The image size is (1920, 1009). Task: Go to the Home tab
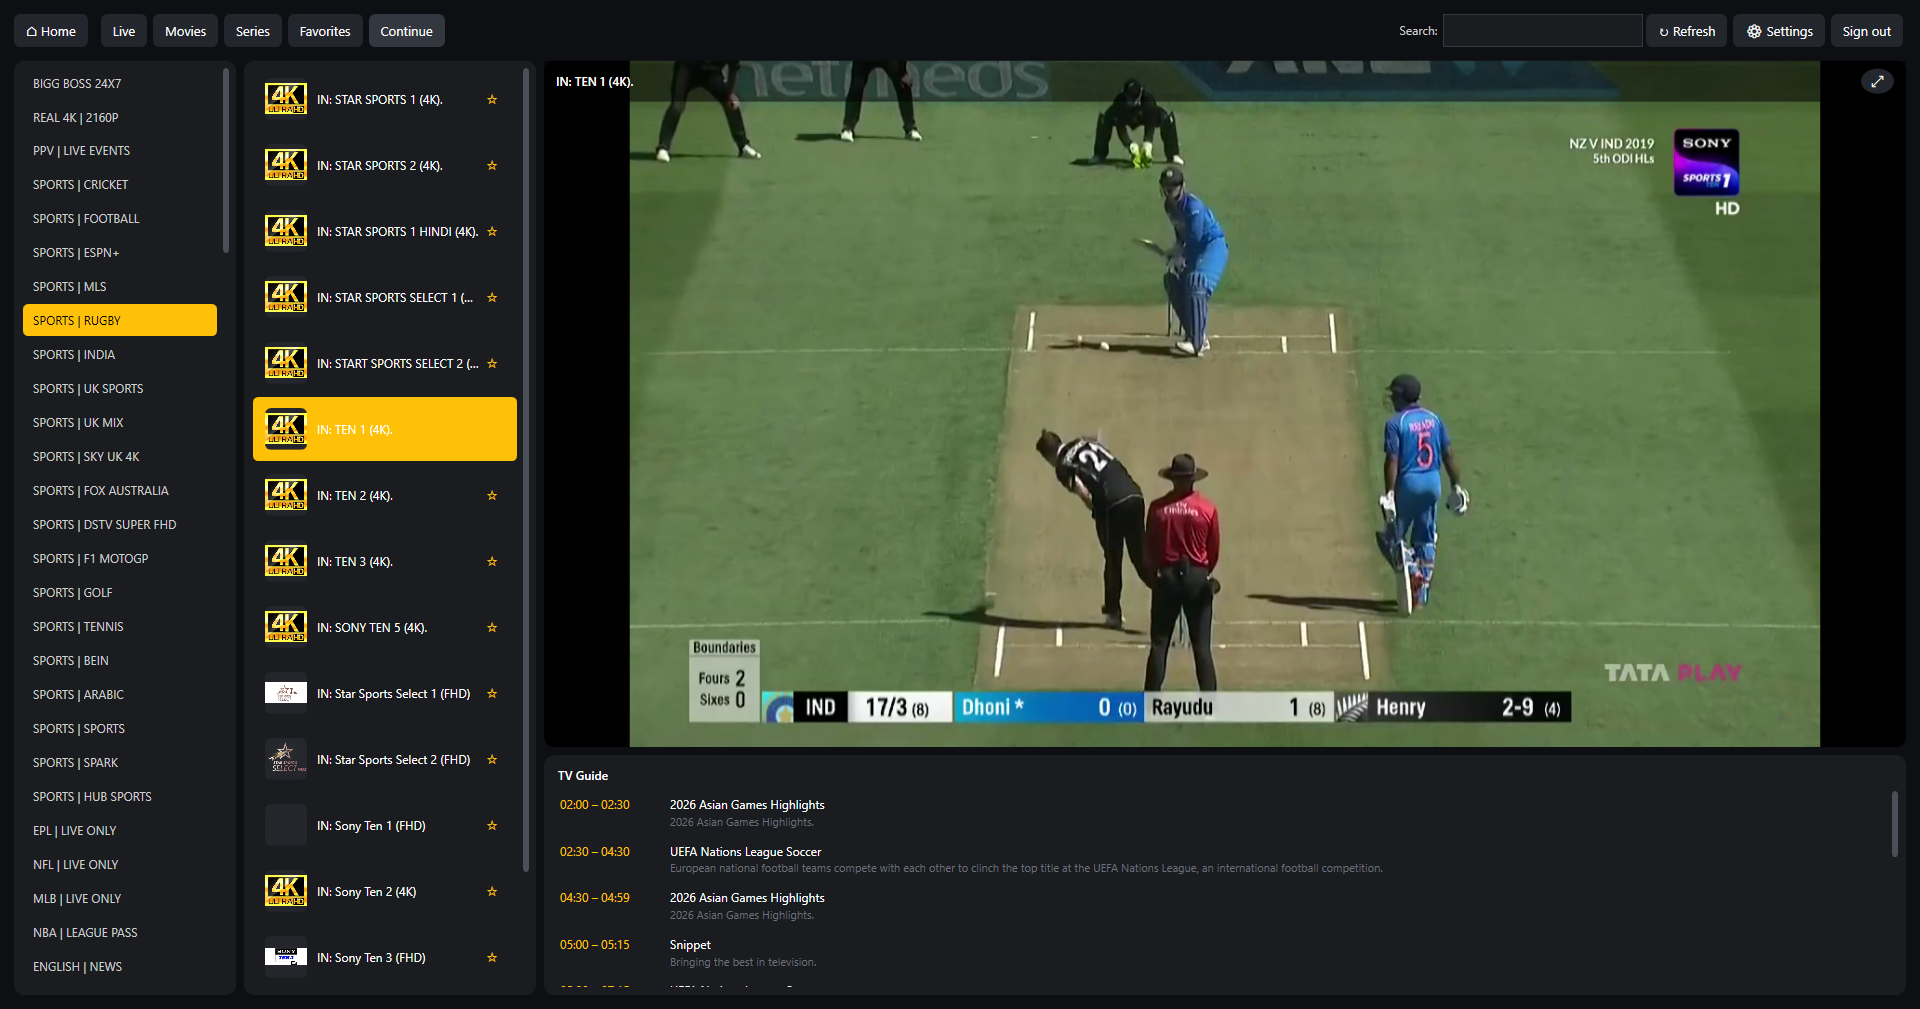51,31
